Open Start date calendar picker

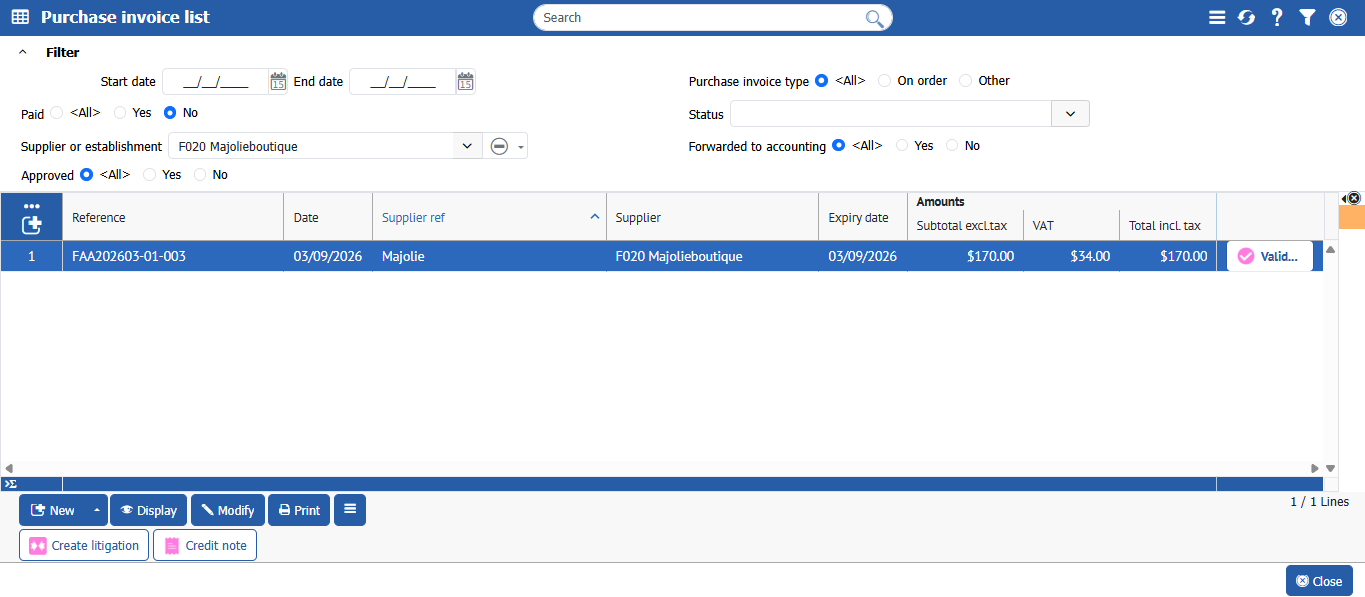tap(278, 82)
